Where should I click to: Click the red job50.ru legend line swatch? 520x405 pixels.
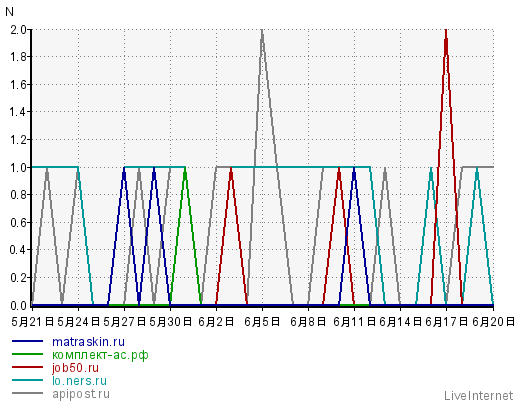pos(27,367)
